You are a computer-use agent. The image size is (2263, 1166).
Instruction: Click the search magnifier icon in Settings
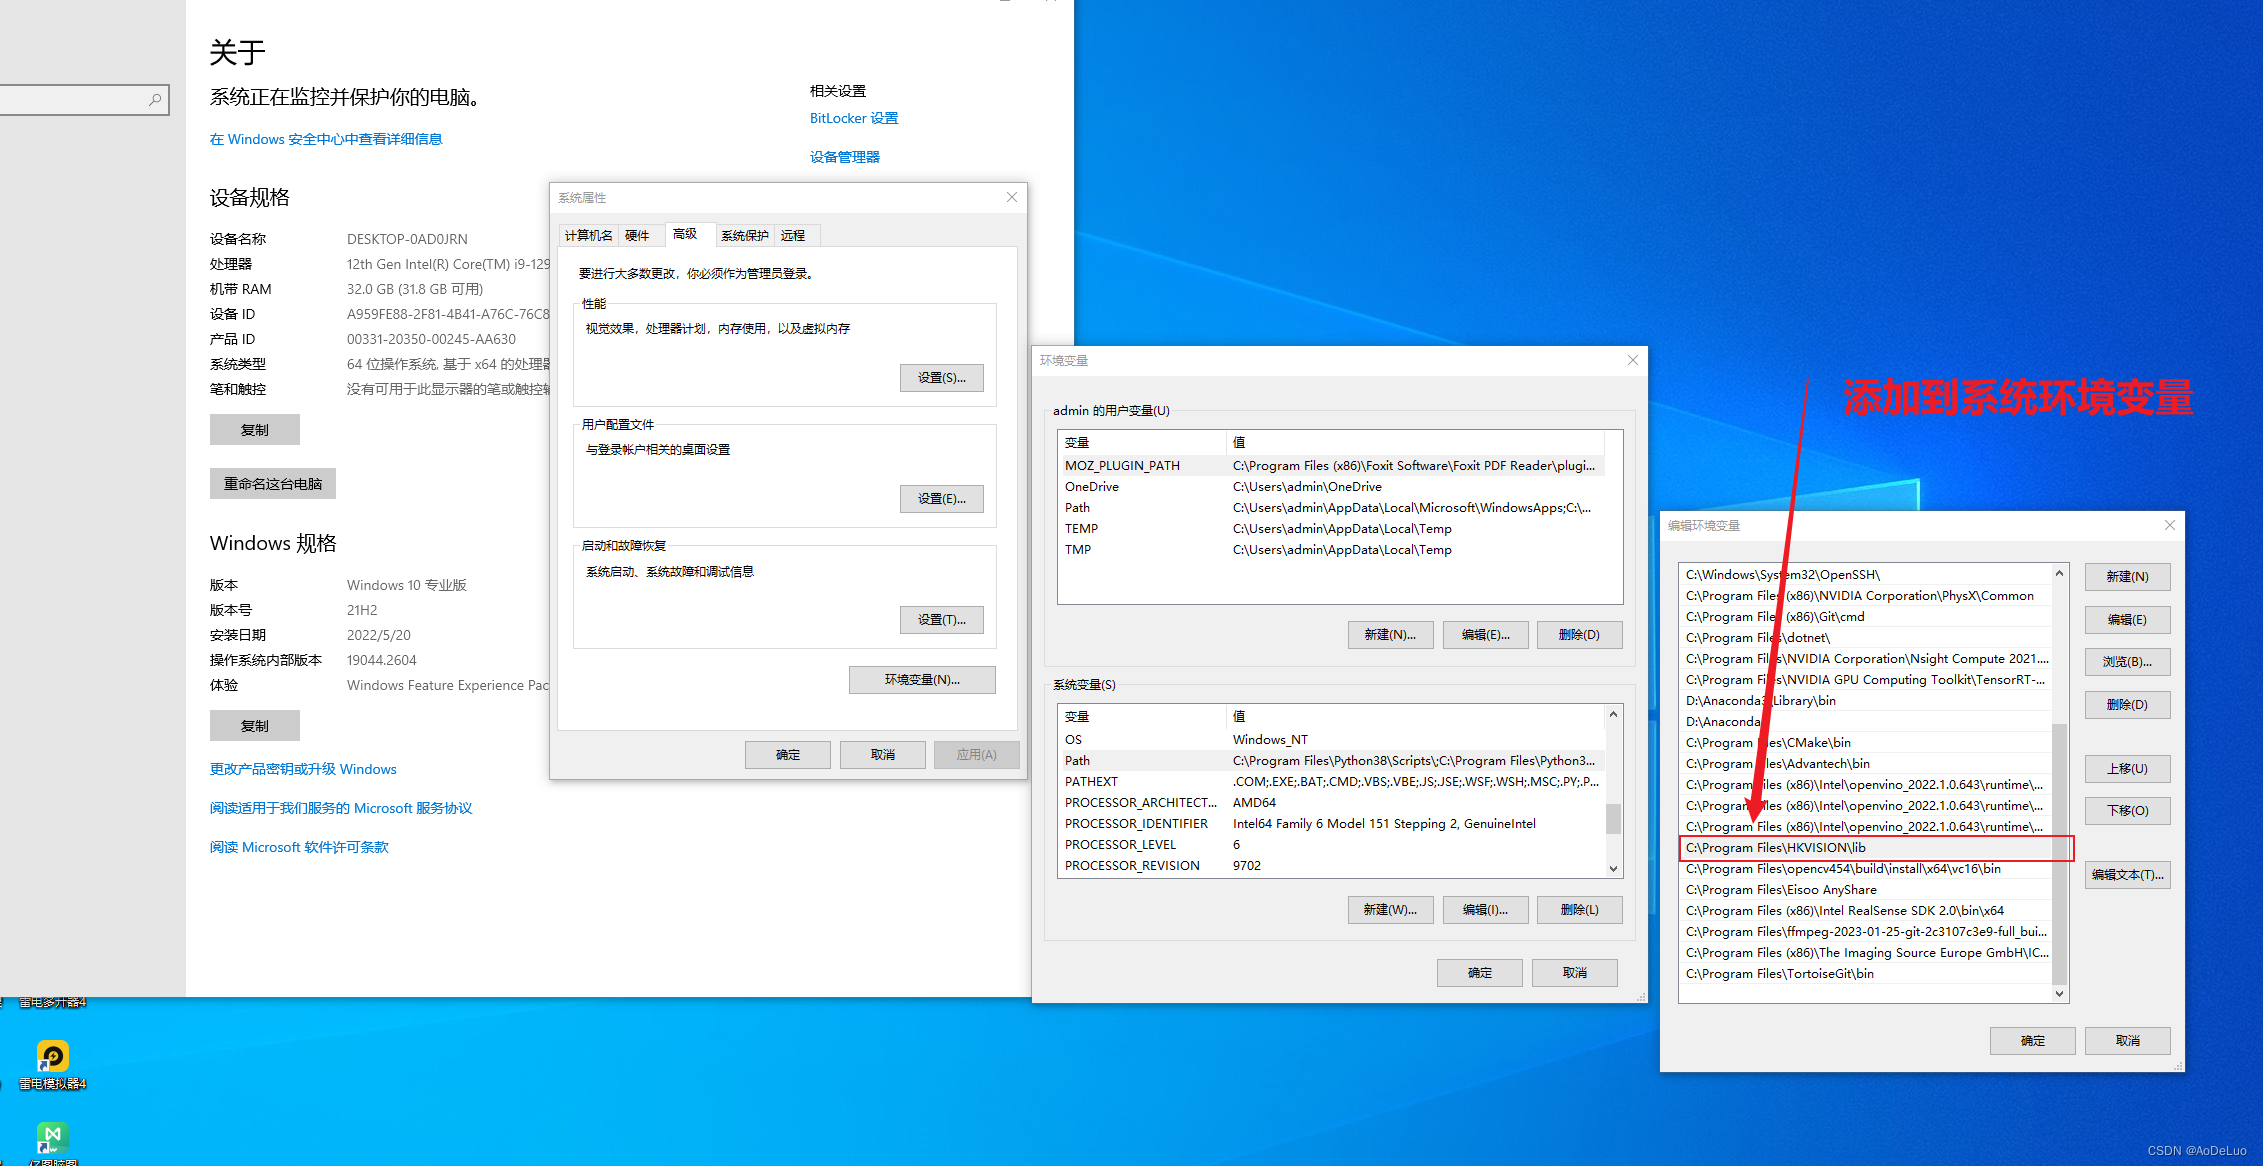click(x=155, y=100)
